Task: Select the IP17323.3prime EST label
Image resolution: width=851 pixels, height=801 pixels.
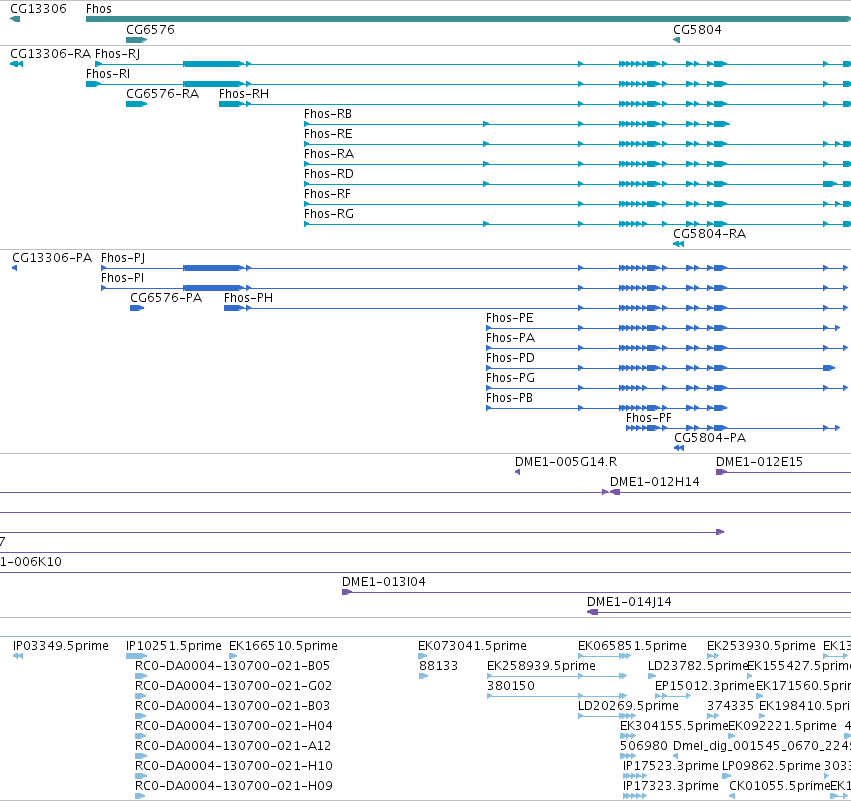Action: (x=671, y=785)
